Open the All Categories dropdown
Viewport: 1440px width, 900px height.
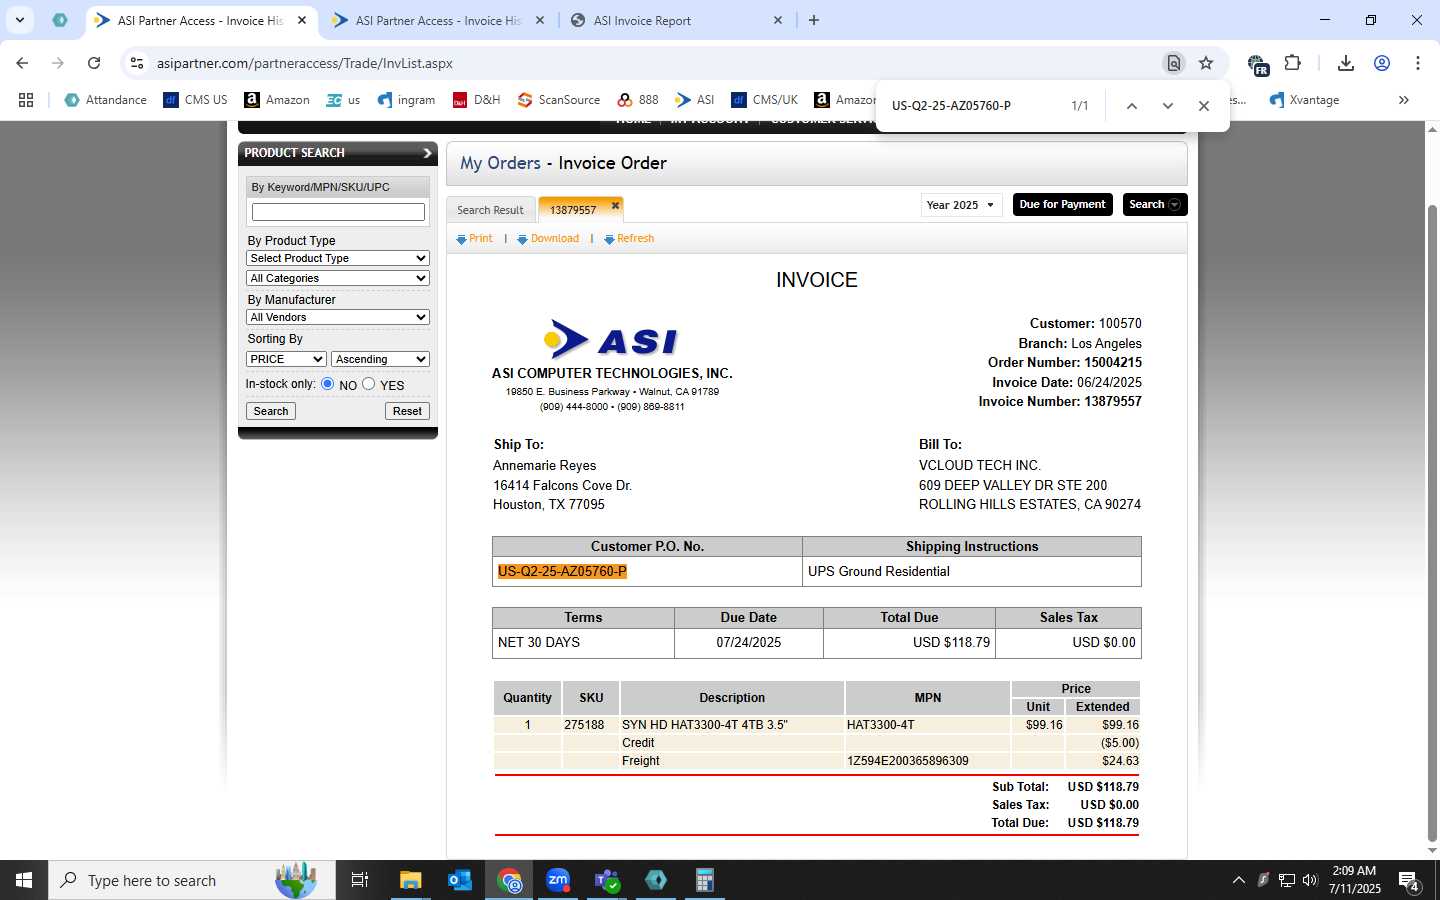pyautogui.click(x=338, y=278)
